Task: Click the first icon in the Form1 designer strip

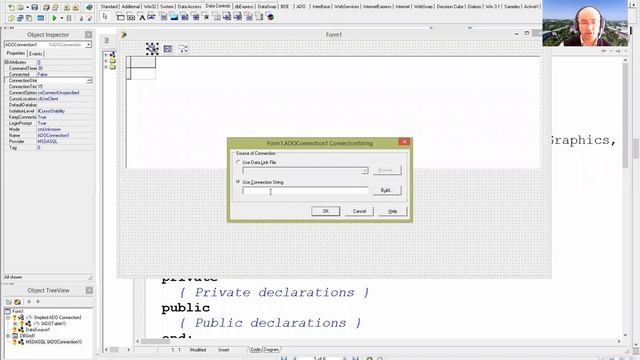Action: 152,49
